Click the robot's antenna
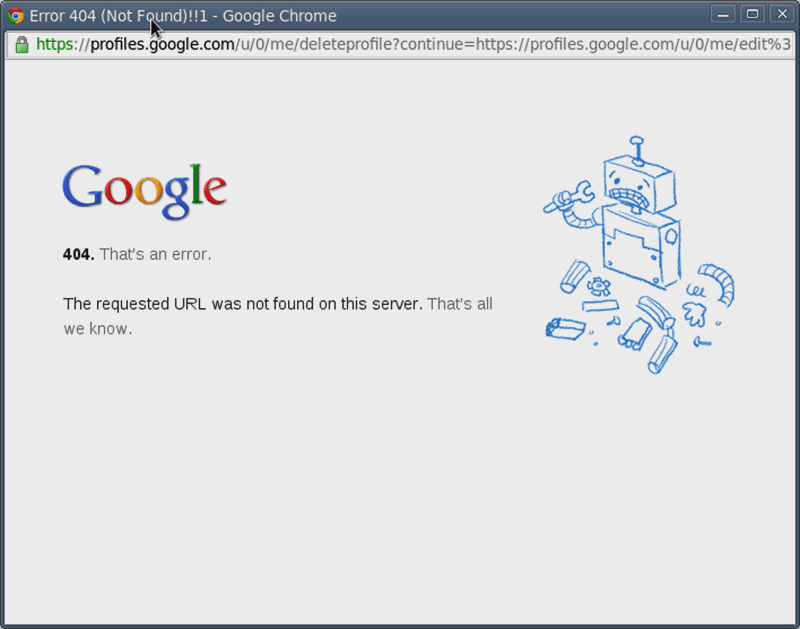This screenshot has height=629, width=800. [637, 150]
